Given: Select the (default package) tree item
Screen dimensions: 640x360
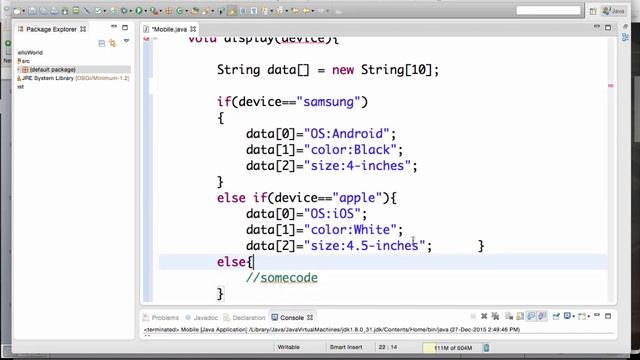Looking at the screenshot, I should pyautogui.click(x=53, y=70).
